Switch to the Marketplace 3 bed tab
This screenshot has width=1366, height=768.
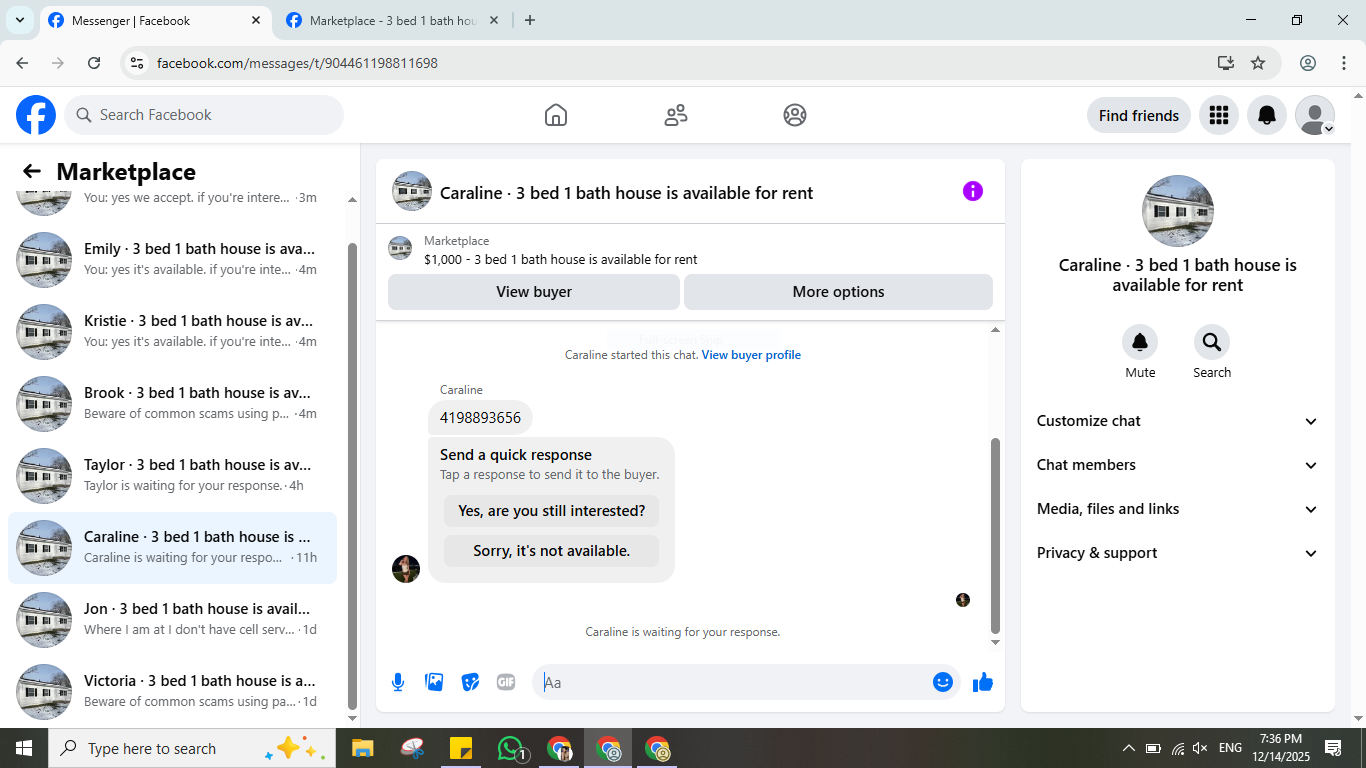click(x=392, y=20)
